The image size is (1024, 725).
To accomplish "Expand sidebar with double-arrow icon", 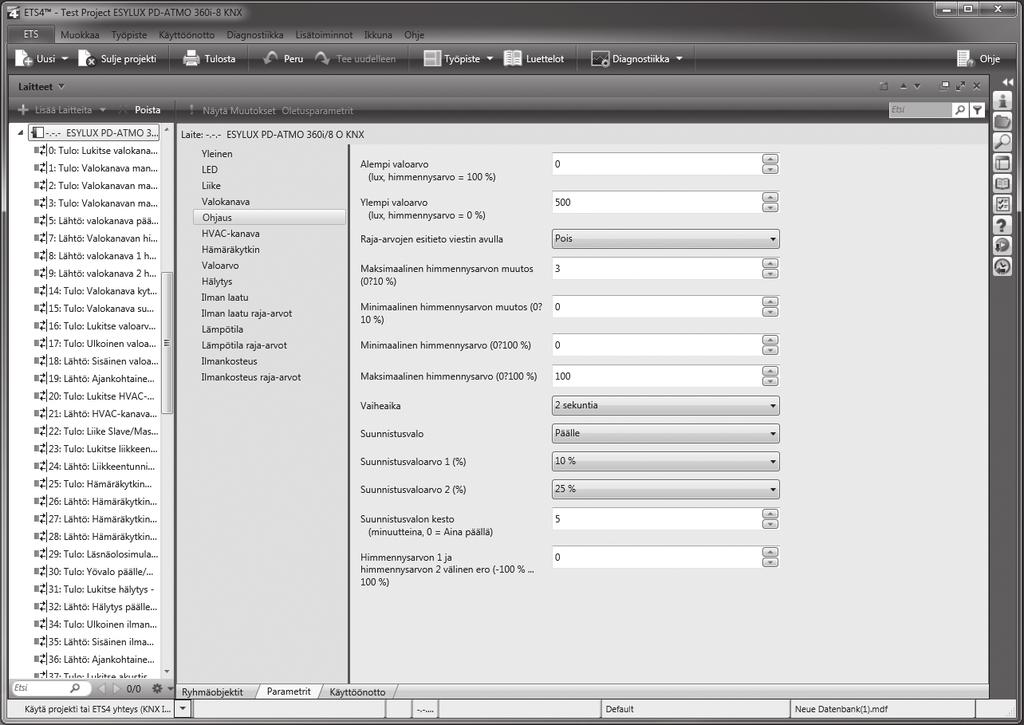I will coord(1006,82).
